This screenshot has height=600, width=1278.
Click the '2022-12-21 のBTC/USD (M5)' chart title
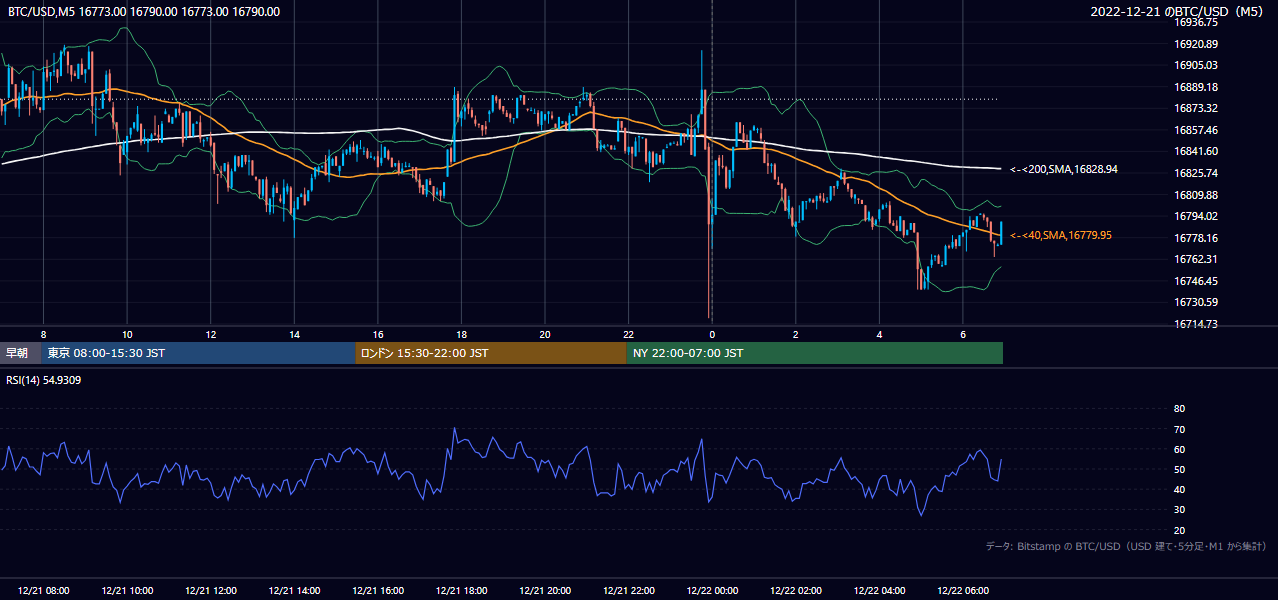coord(1179,11)
